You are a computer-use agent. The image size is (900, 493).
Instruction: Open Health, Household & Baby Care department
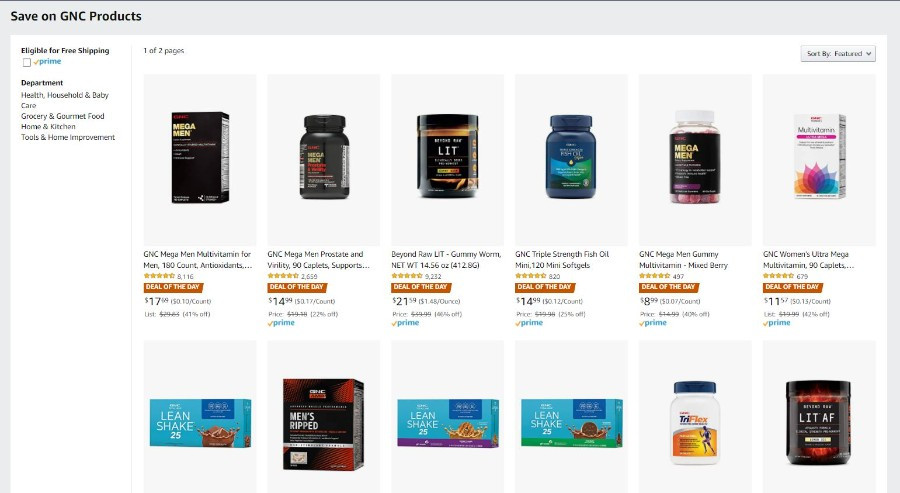pos(65,100)
